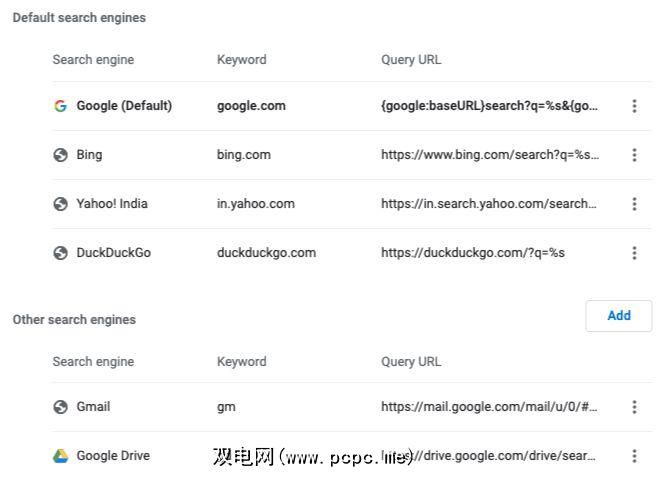The image size is (670, 480).
Task: Select the Bing engine name
Action: click(x=89, y=155)
